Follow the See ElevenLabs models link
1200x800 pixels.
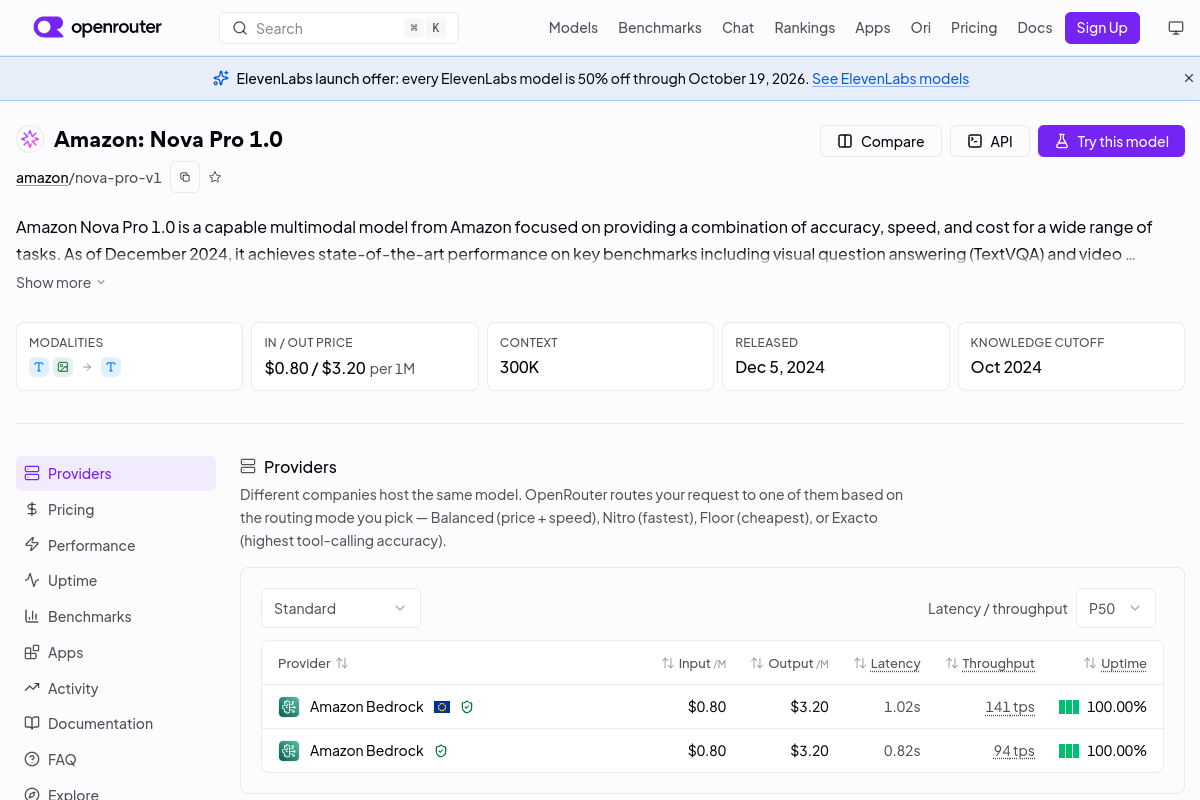pos(890,79)
